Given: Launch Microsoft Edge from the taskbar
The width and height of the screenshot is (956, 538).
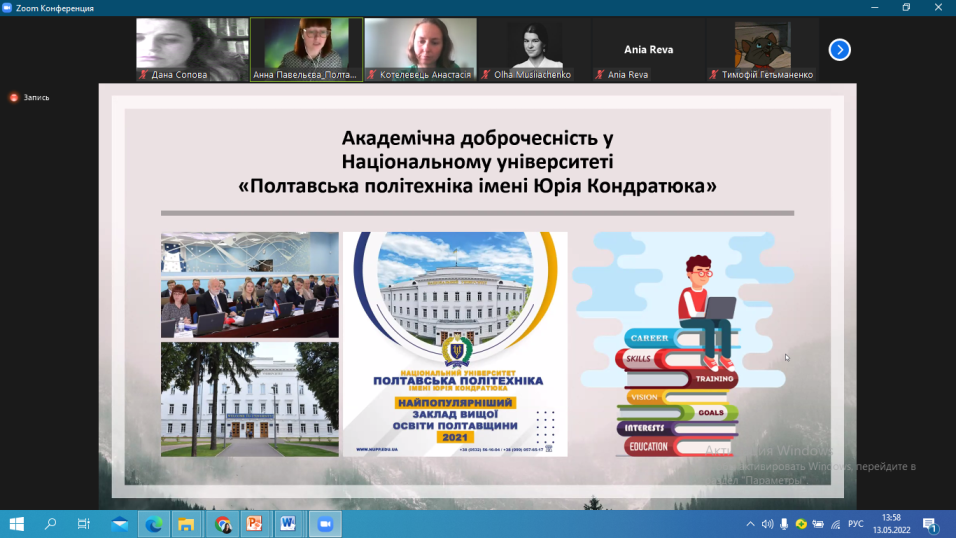Looking at the screenshot, I should click(153, 523).
